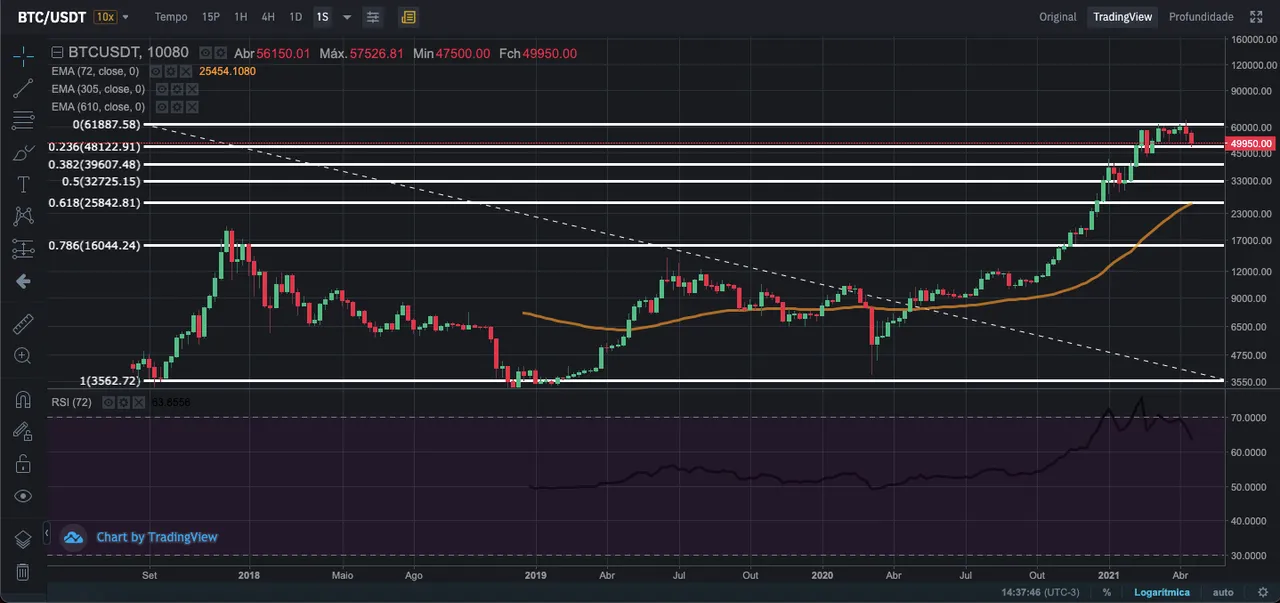Click the red 49950.00 current price label

1252,144
